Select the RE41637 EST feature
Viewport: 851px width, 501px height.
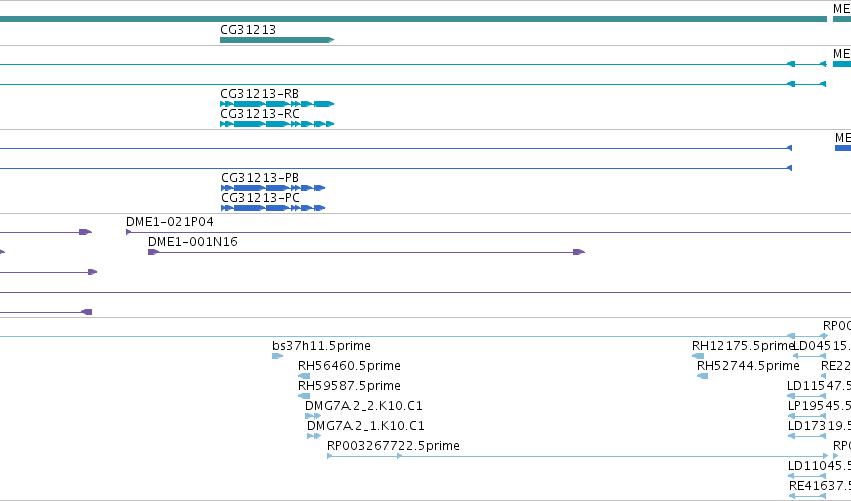(x=808, y=496)
